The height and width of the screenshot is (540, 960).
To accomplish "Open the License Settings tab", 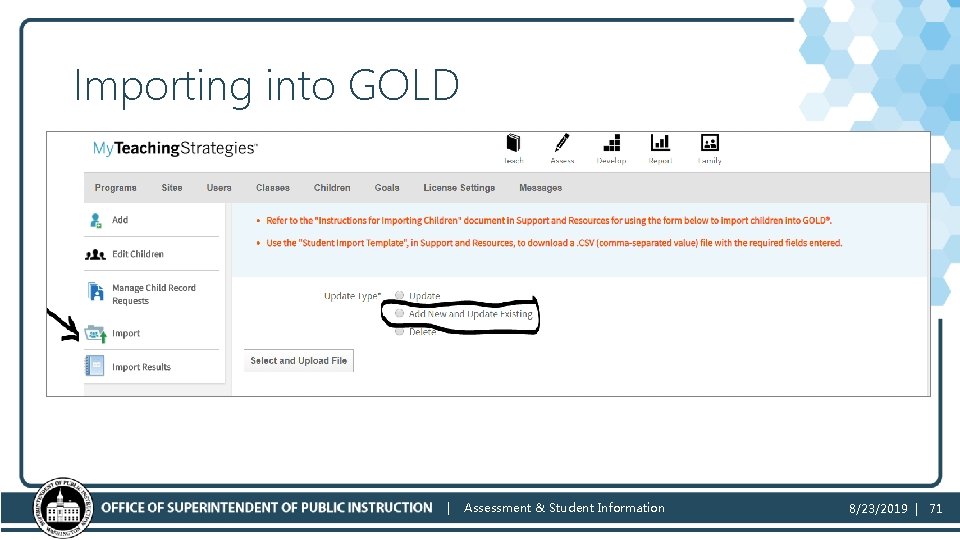I will [459, 188].
